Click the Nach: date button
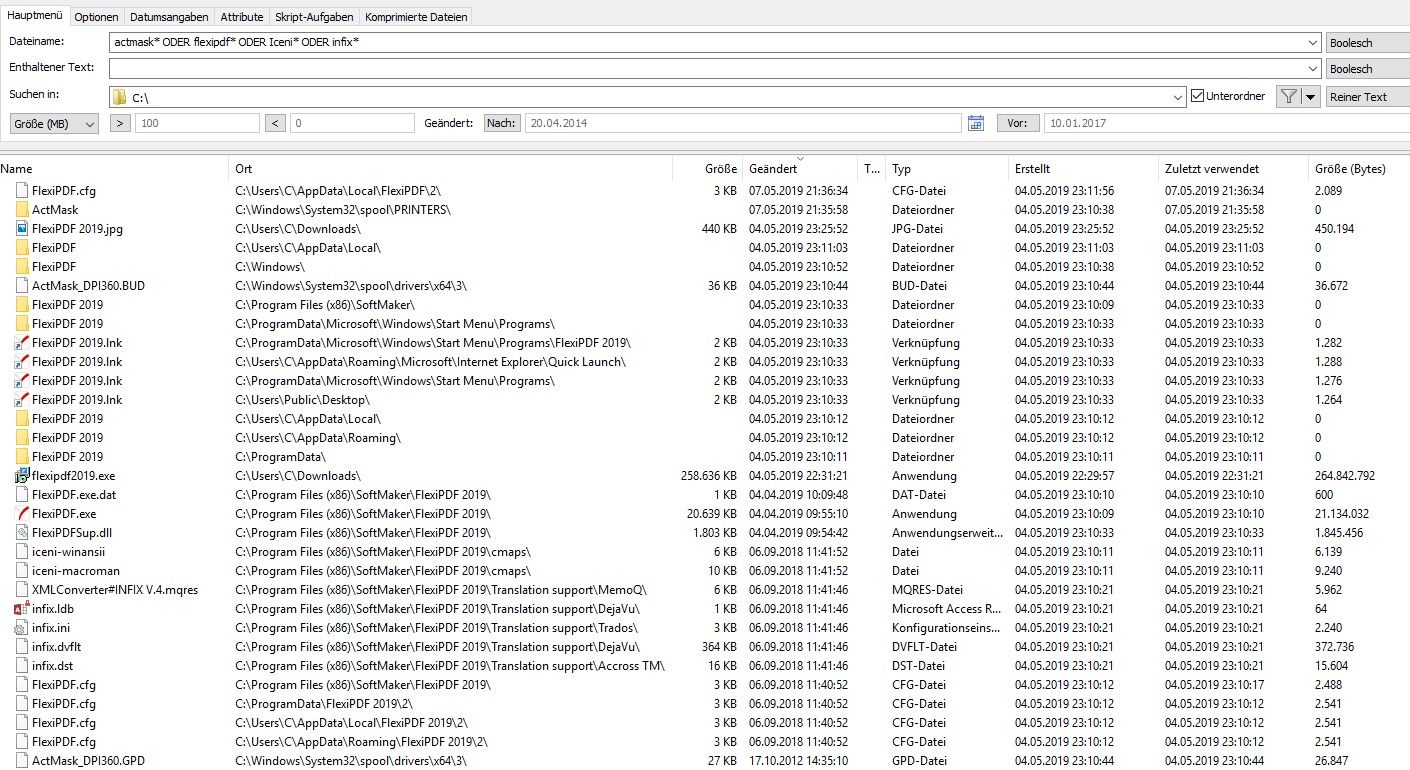This screenshot has width=1410, height=770. (502, 123)
